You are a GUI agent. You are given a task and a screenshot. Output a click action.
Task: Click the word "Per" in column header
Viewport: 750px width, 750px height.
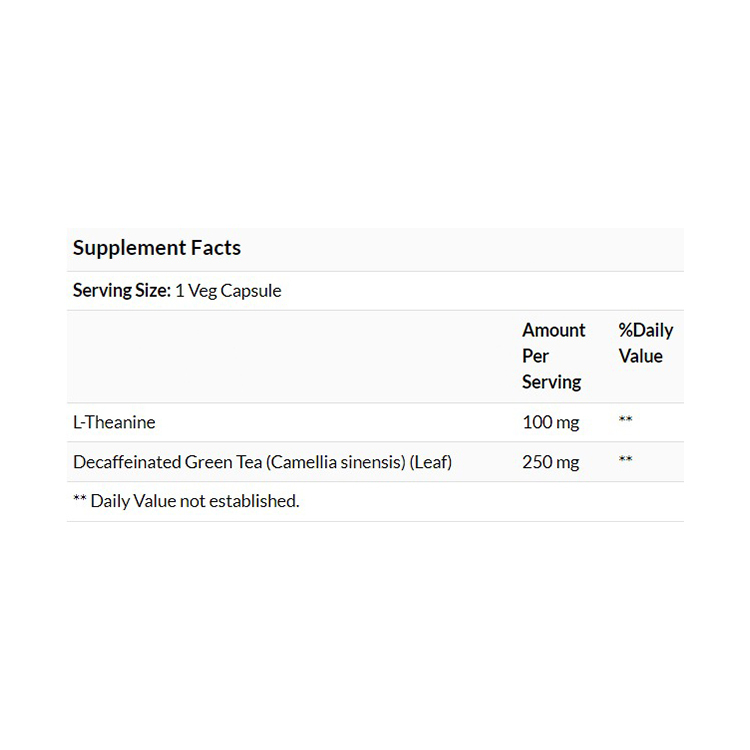[535, 356]
